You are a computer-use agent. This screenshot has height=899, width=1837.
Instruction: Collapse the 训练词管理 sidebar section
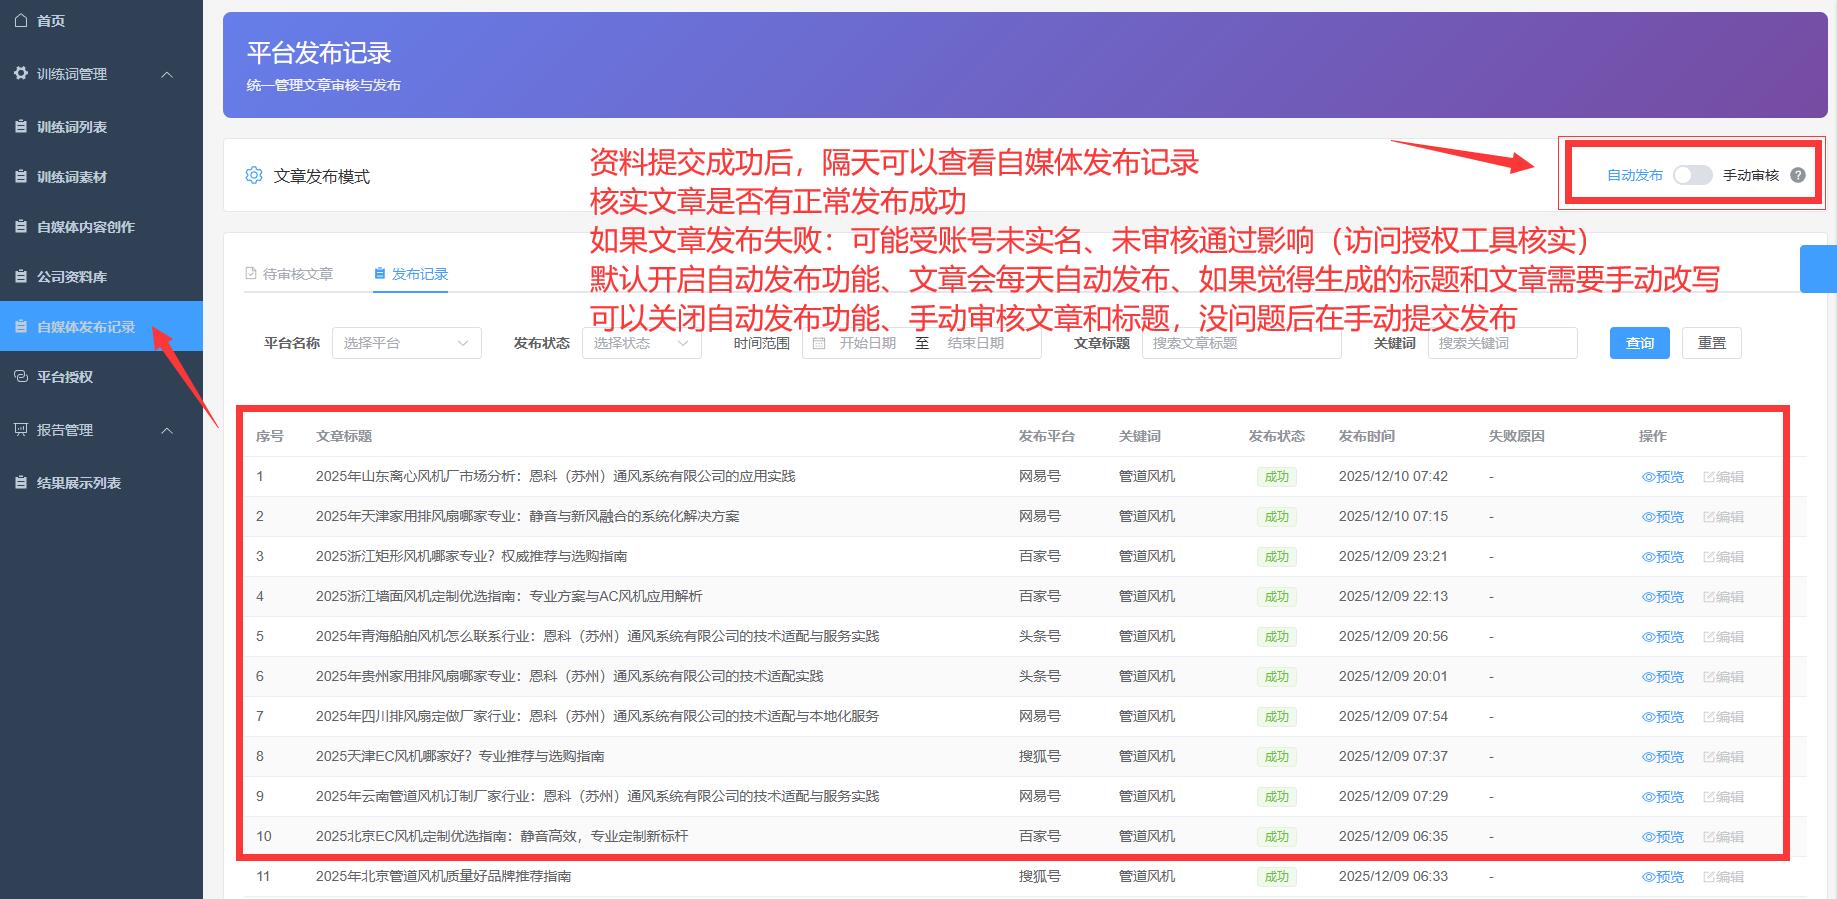[167, 74]
